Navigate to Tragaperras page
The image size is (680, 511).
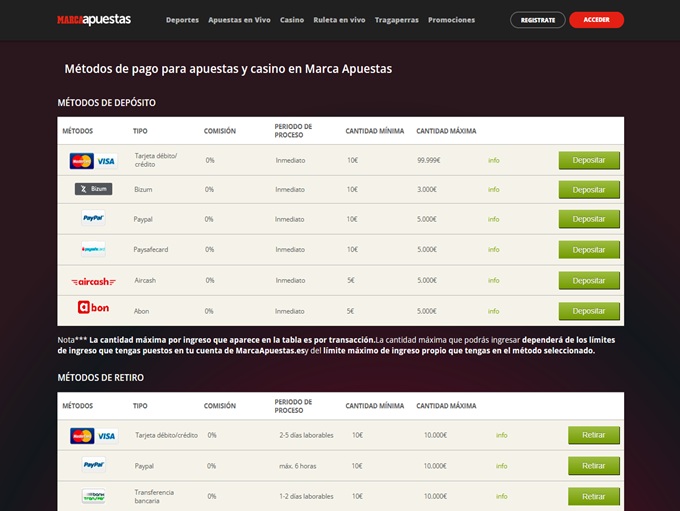397,20
